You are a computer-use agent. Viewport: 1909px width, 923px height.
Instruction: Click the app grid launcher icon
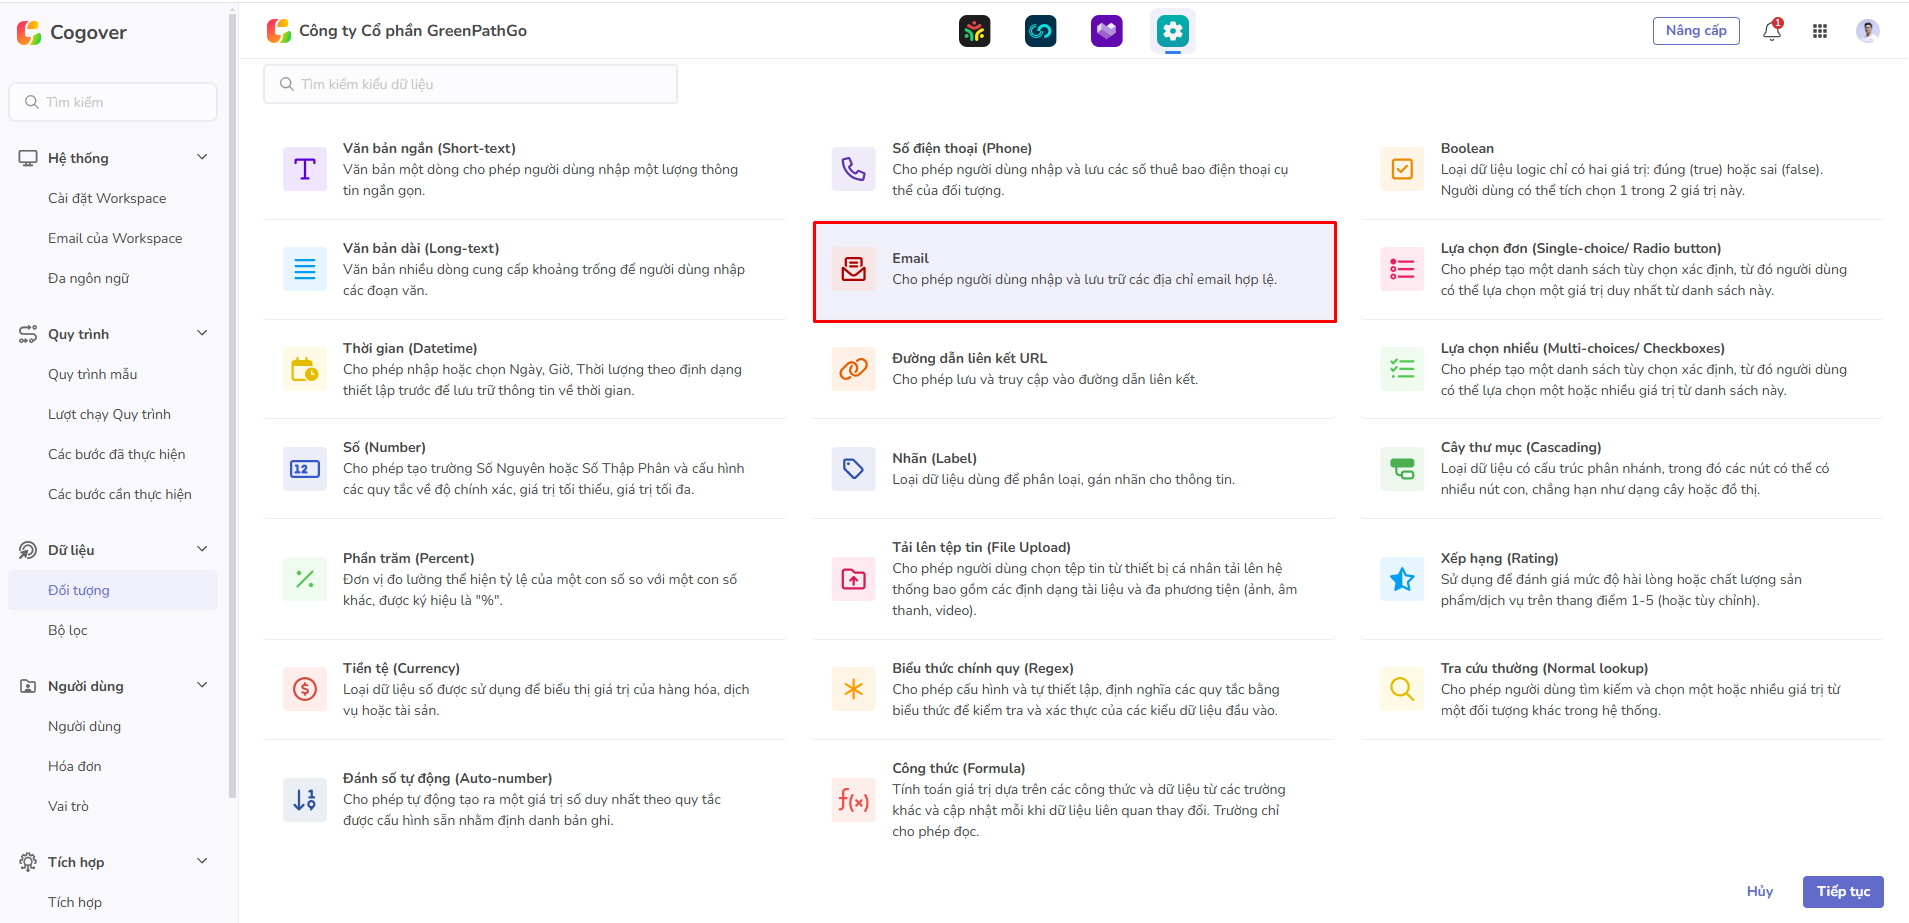click(x=1820, y=31)
